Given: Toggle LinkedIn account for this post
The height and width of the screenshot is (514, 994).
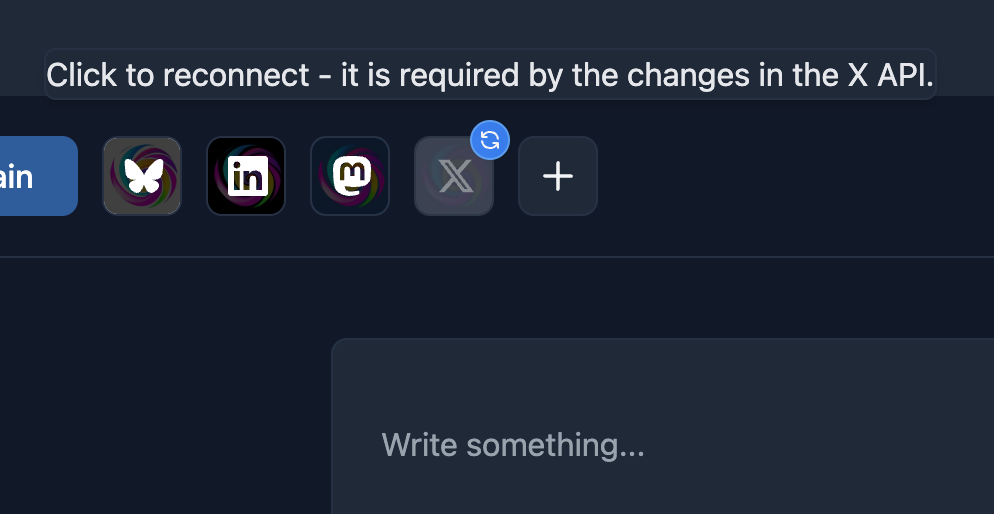Looking at the screenshot, I should tap(246, 176).
